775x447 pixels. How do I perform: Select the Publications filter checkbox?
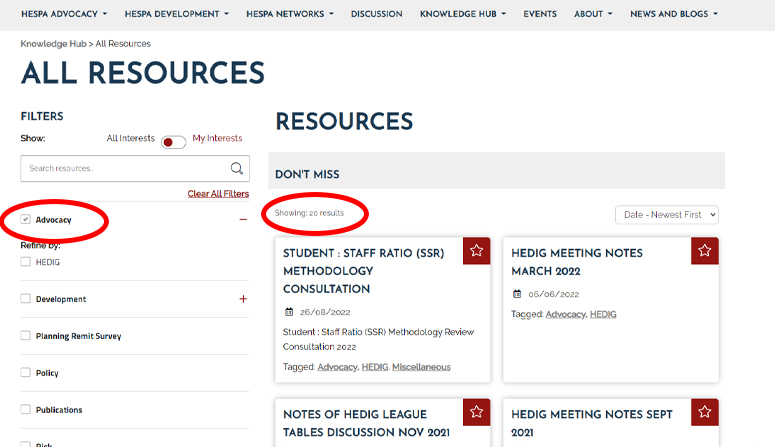pyautogui.click(x=25, y=409)
